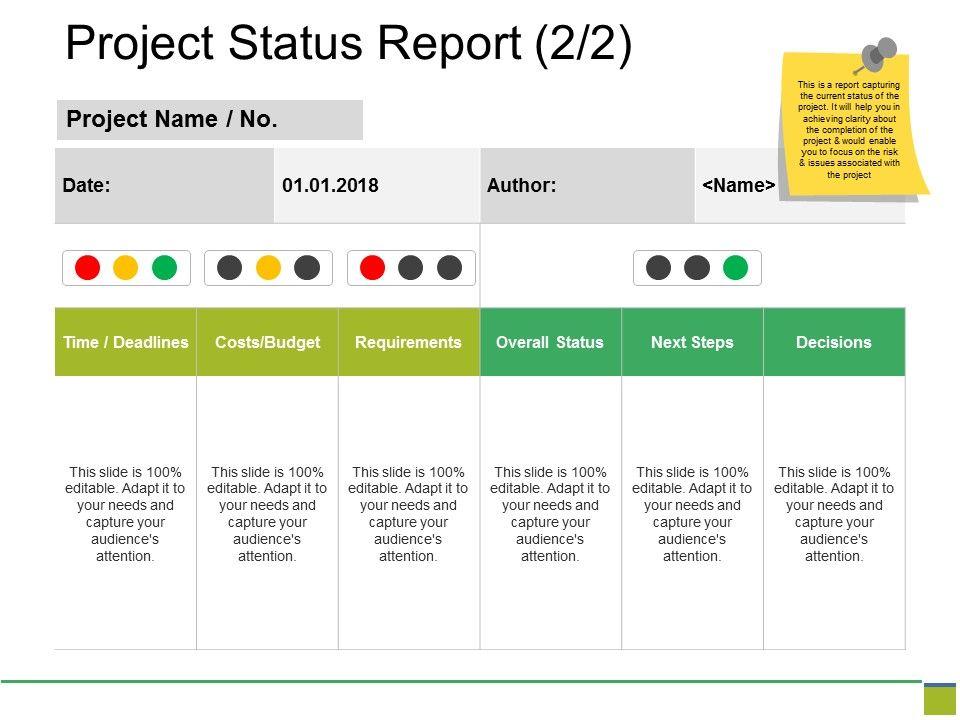Select the Decisions column header
Screen dimensions: 960x720
coord(834,342)
